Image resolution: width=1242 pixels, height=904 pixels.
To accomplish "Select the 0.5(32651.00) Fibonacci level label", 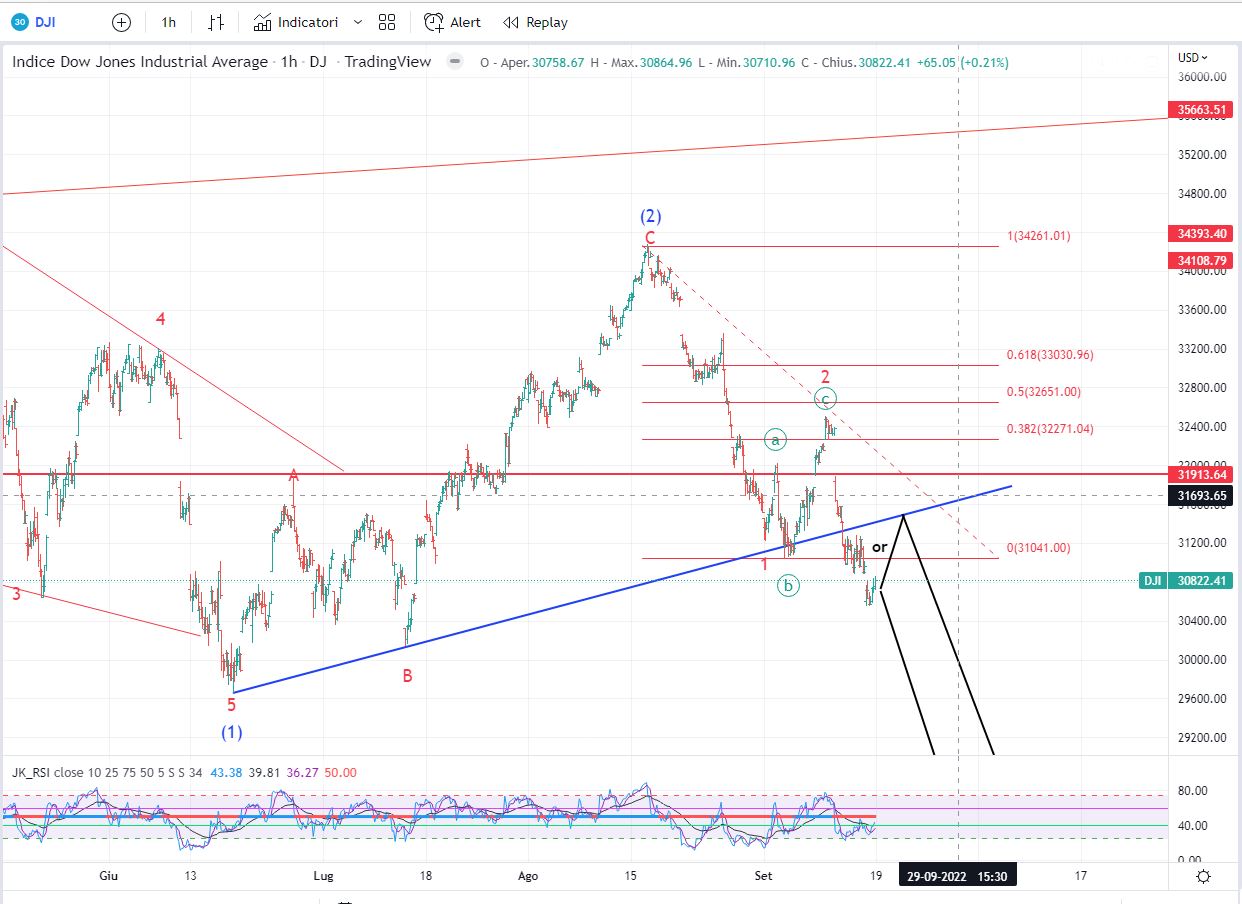I will tap(1044, 392).
